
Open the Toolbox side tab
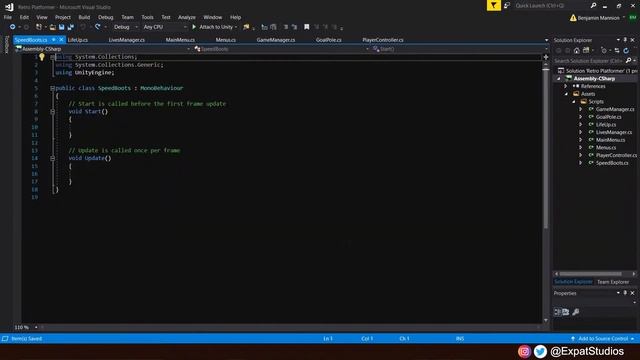(6, 44)
